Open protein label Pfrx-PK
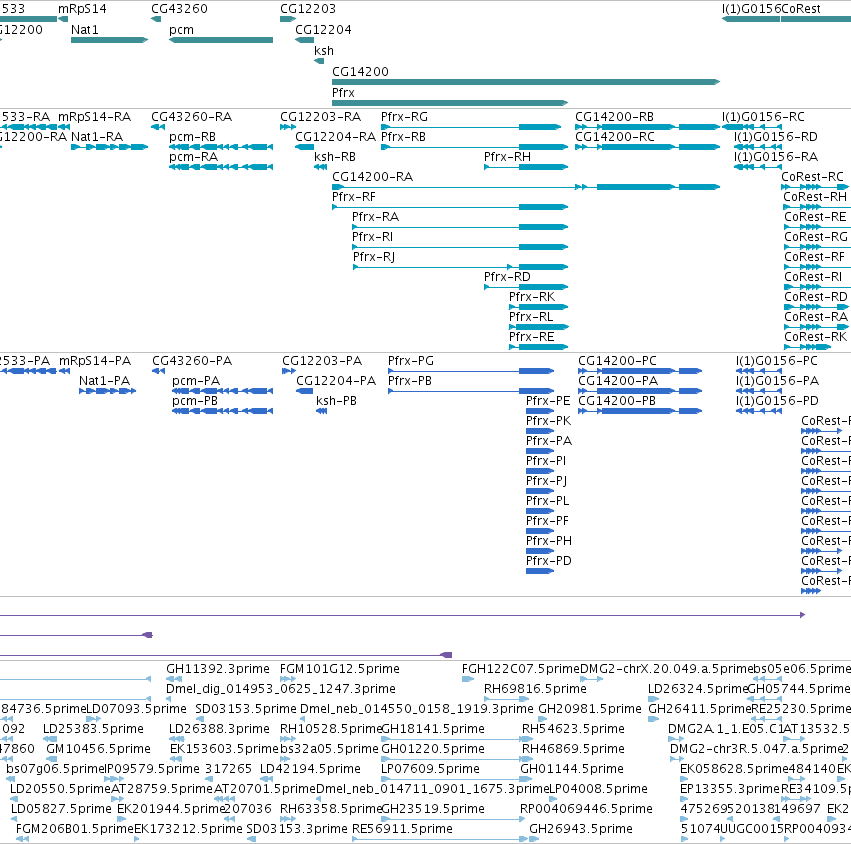Screen dimensions: 851x844 click(549, 421)
